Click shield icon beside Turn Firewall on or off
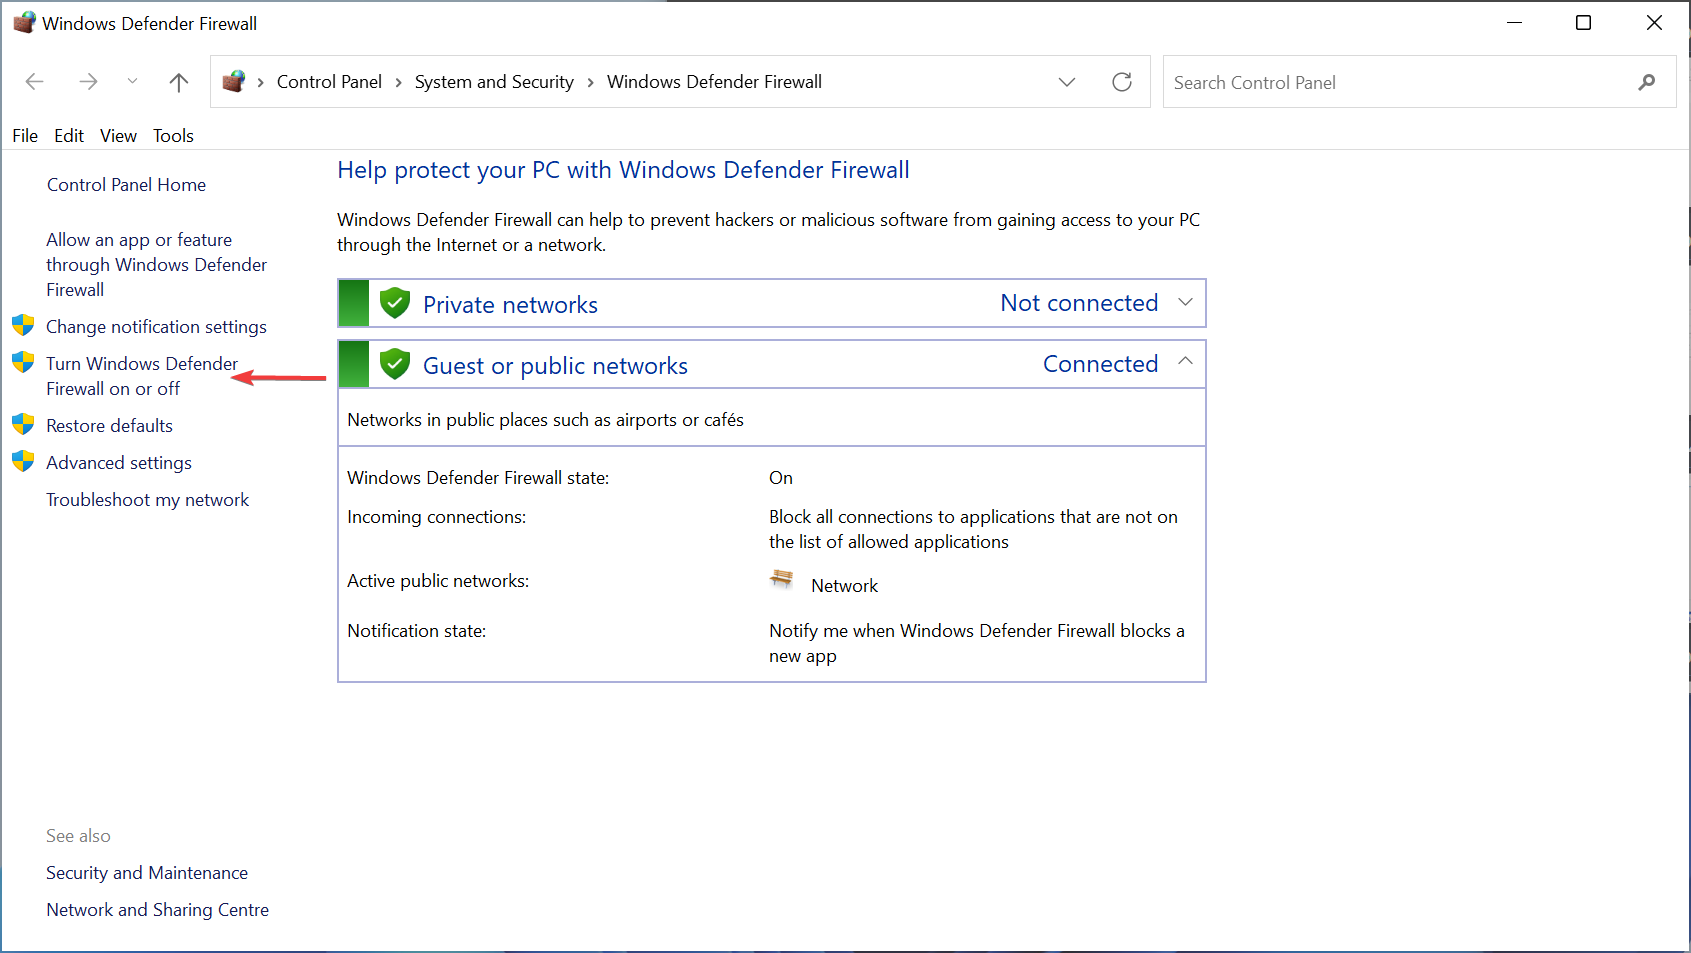 23,362
